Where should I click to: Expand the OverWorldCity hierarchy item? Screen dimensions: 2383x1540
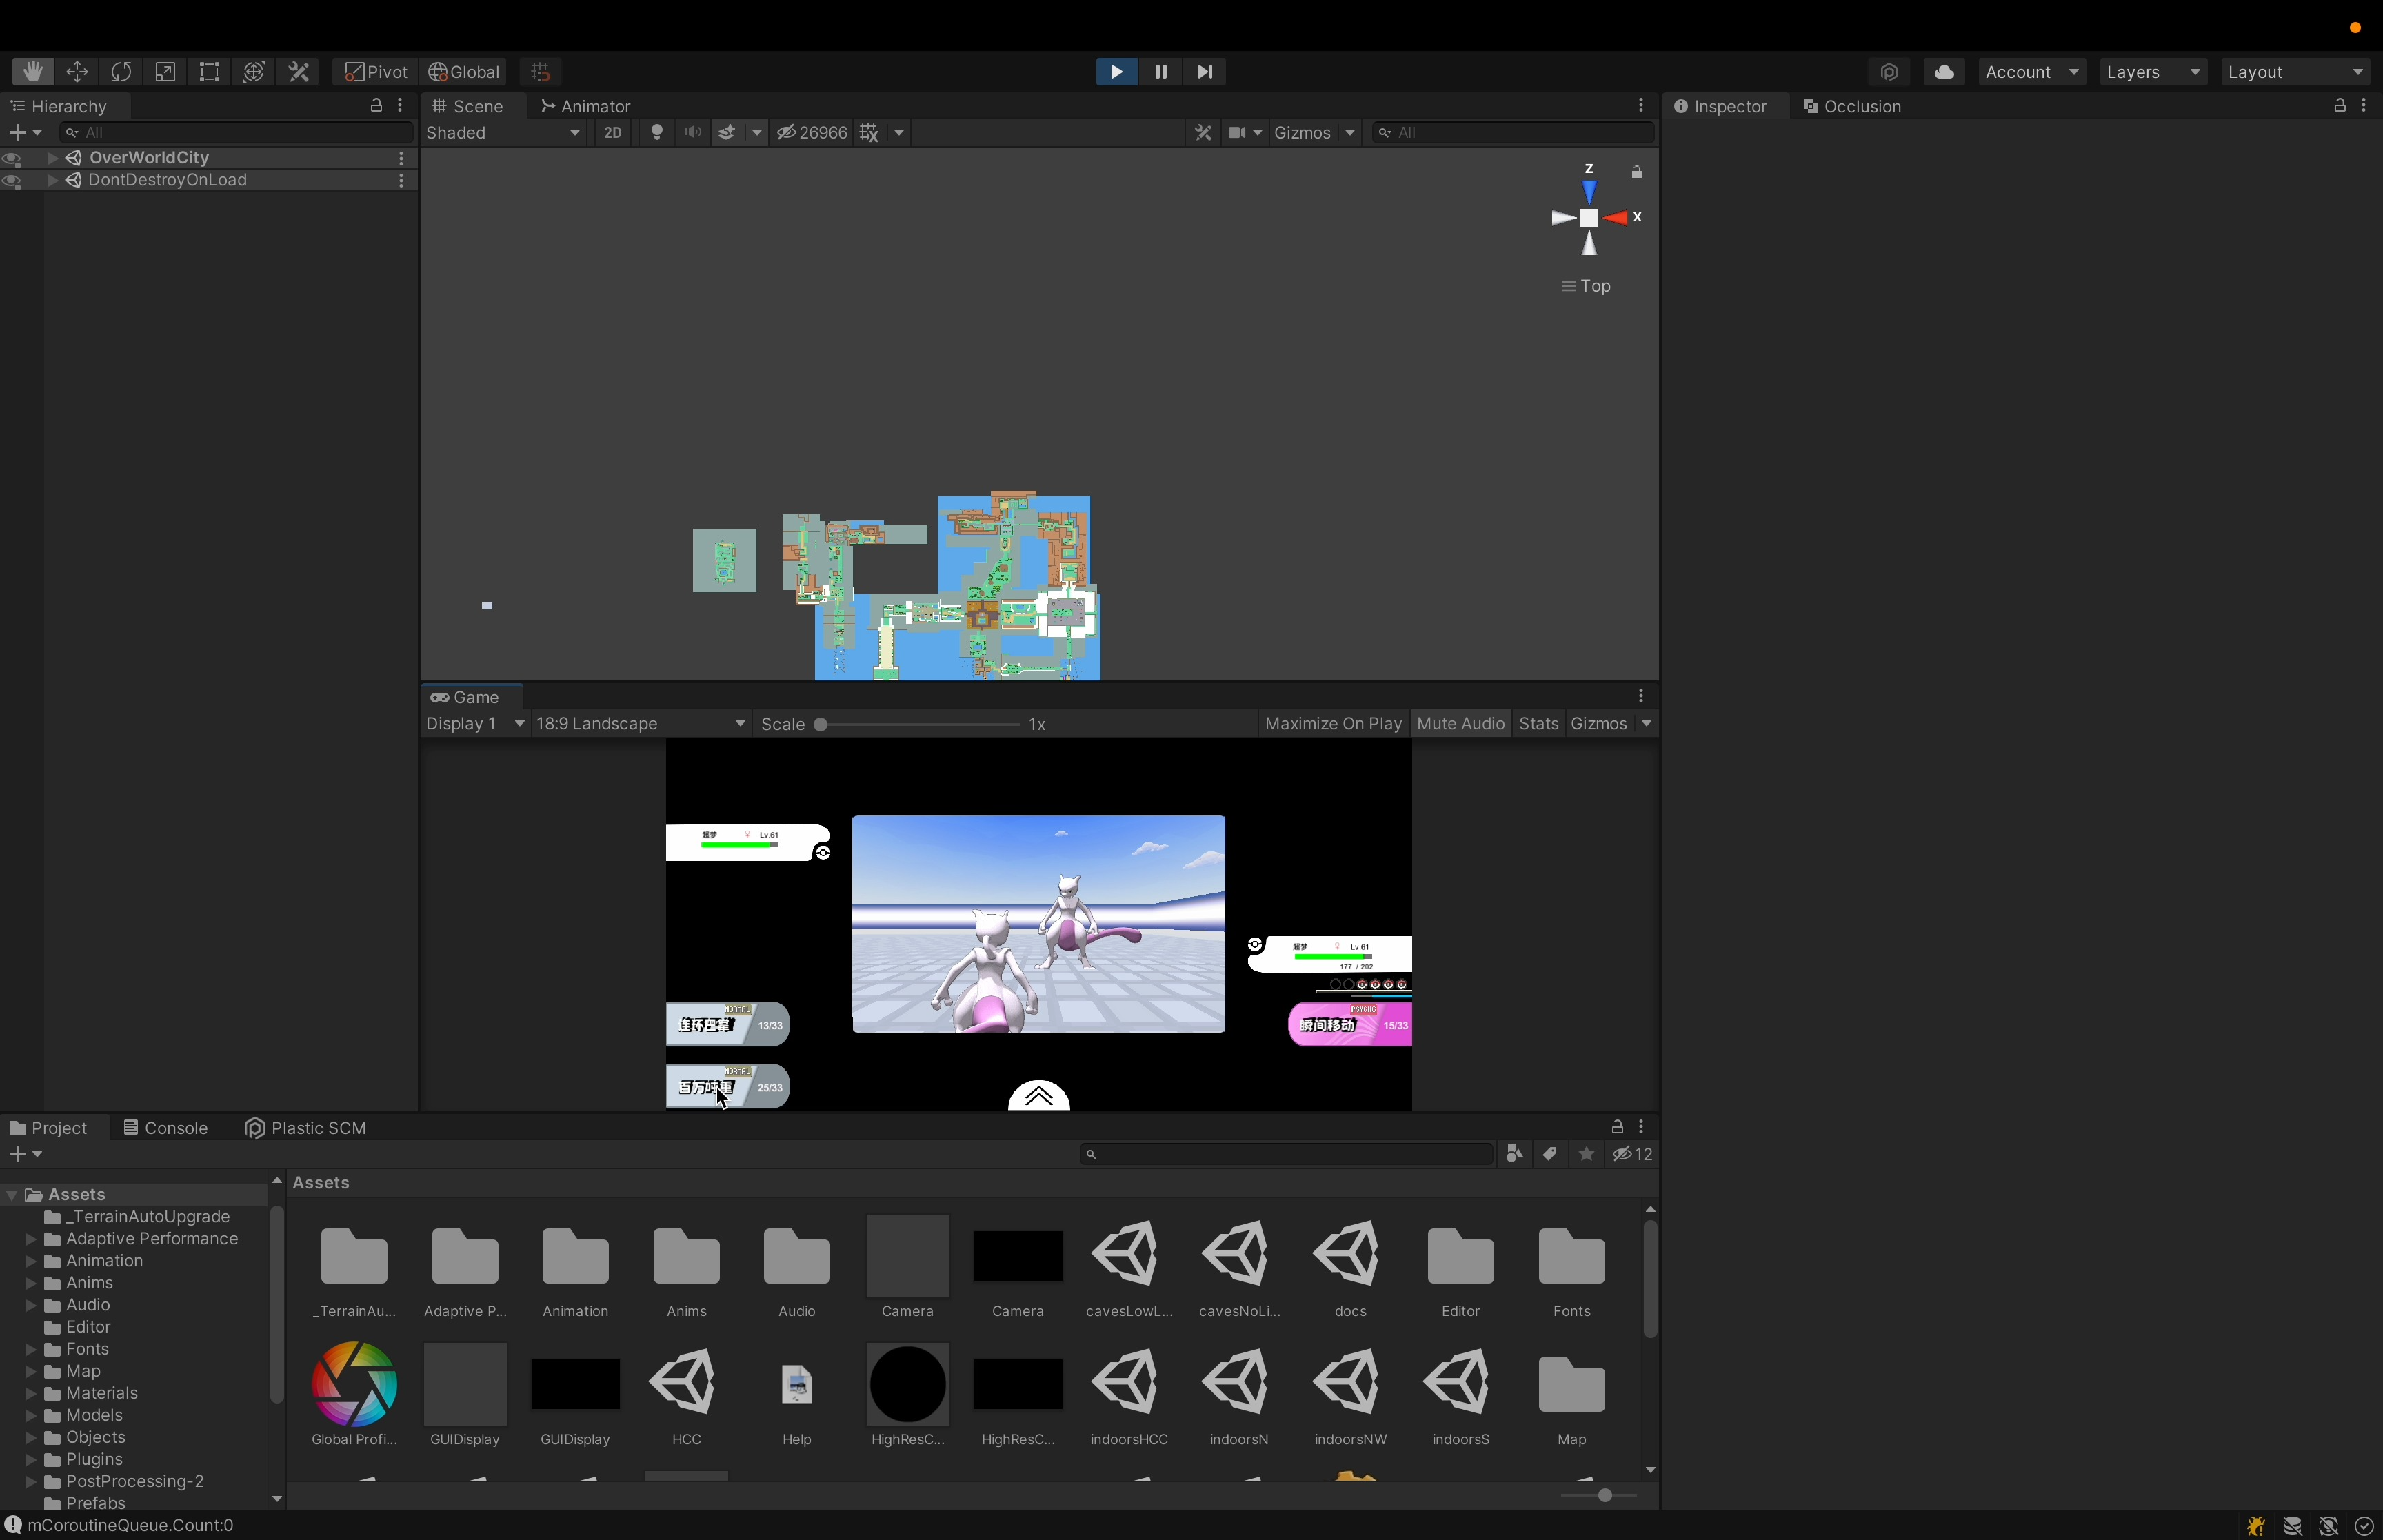49,156
